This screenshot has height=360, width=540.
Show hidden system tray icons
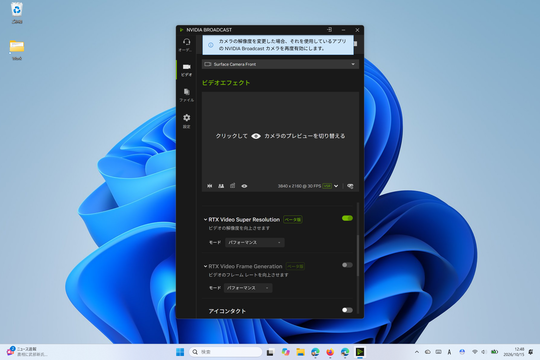click(417, 352)
